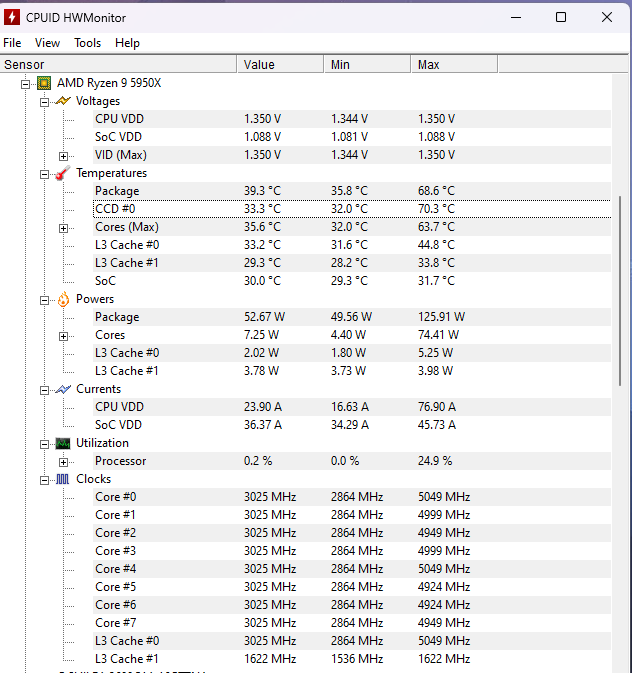This screenshot has height=673, width=632.
Task: Click the Currents wave icon
Action: tap(63, 389)
